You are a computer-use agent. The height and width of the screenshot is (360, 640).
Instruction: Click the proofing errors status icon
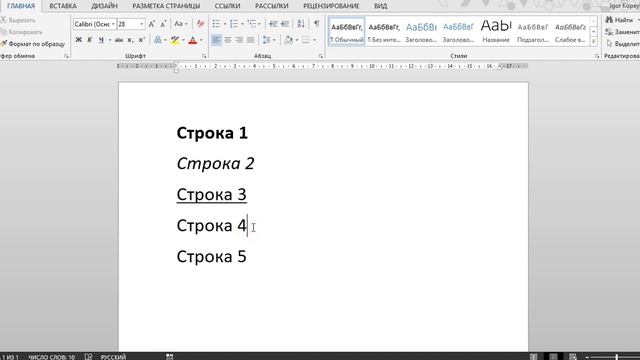(88, 357)
